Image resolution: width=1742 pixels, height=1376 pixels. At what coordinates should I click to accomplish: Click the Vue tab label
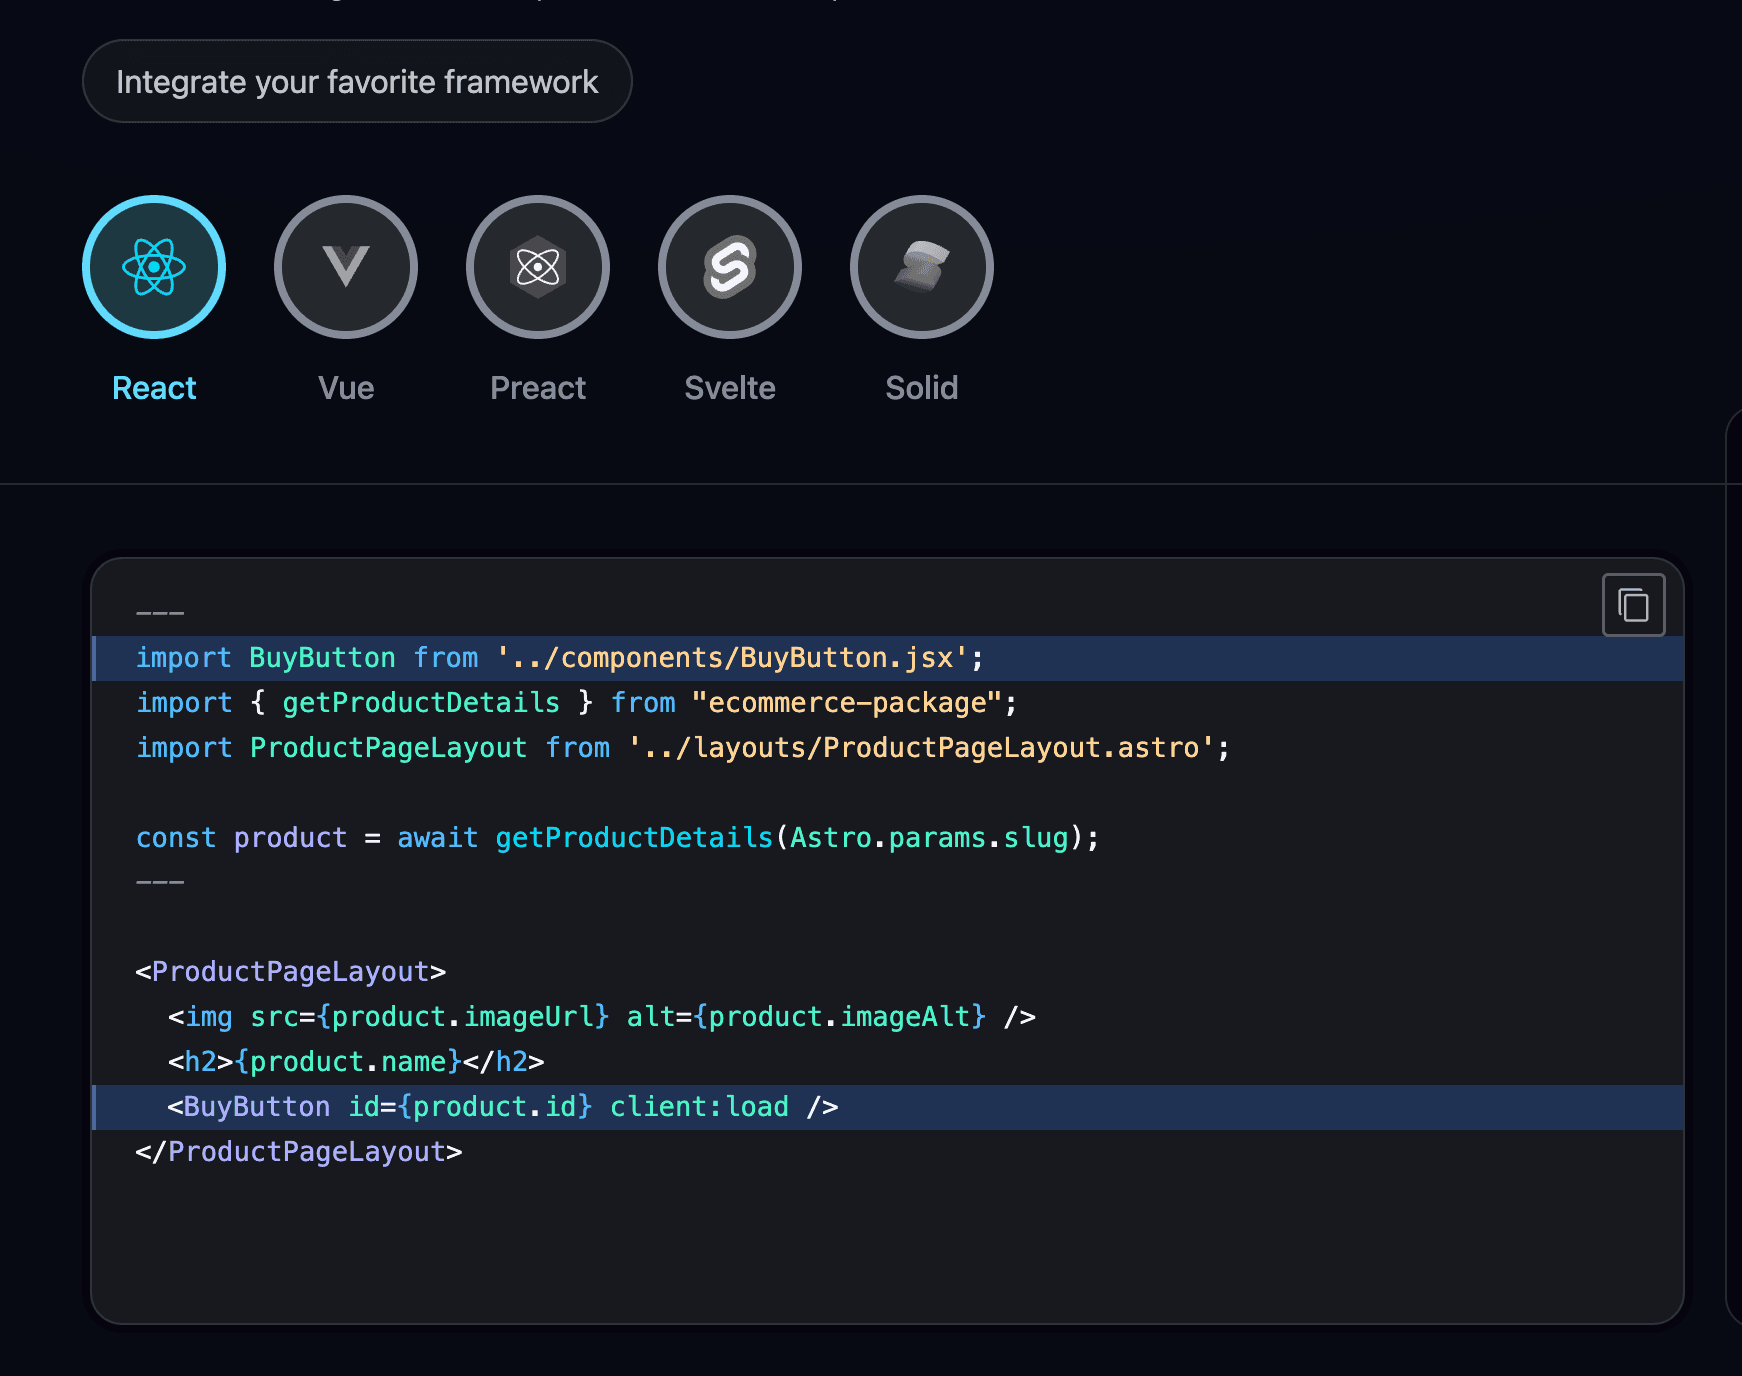click(346, 388)
